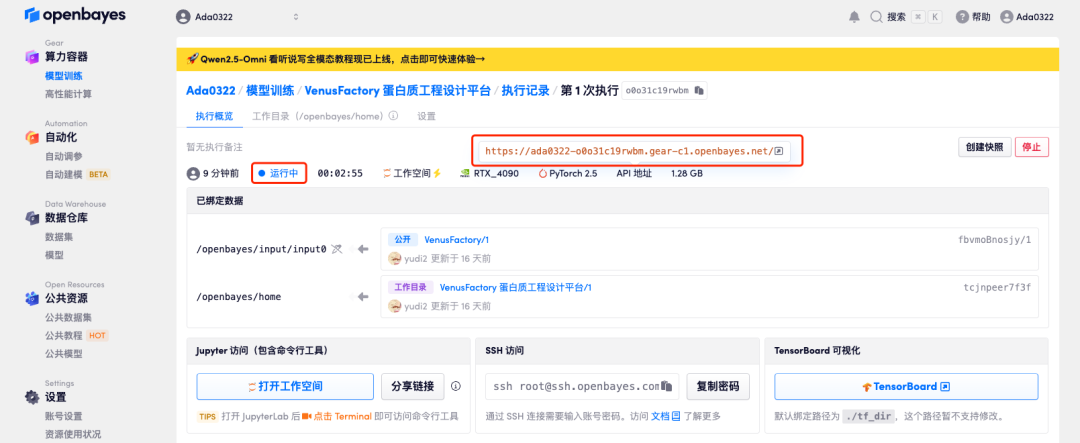The width and height of the screenshot is (1080, 443).
Task: Click the 创建快照 button
Action: tap(983, 147)
